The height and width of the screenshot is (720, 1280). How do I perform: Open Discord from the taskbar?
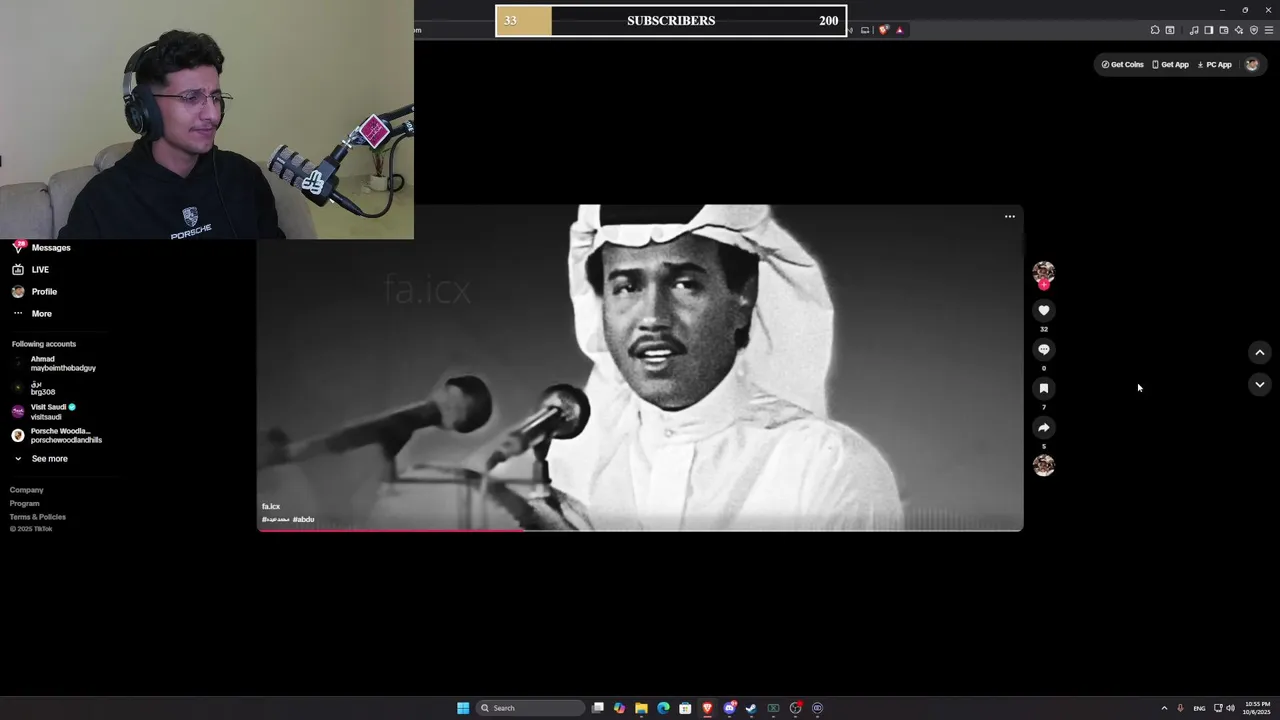click(730, 708)
